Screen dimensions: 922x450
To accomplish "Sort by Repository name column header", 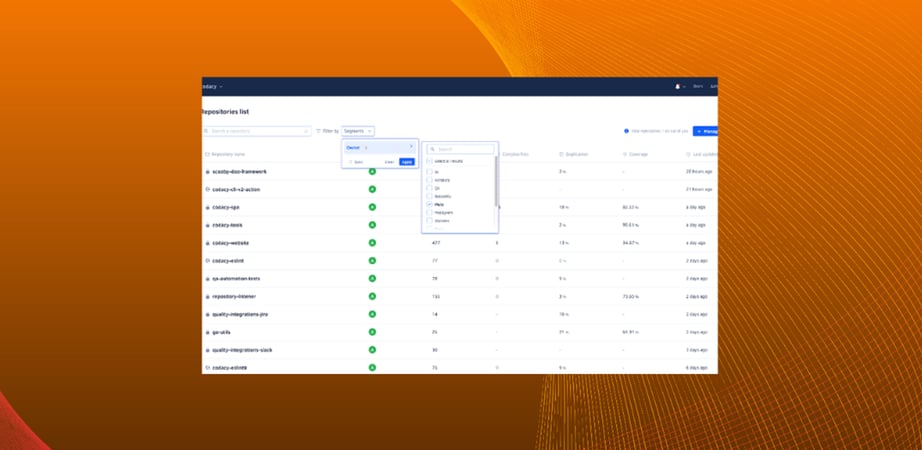I will (x=230, y=154).
